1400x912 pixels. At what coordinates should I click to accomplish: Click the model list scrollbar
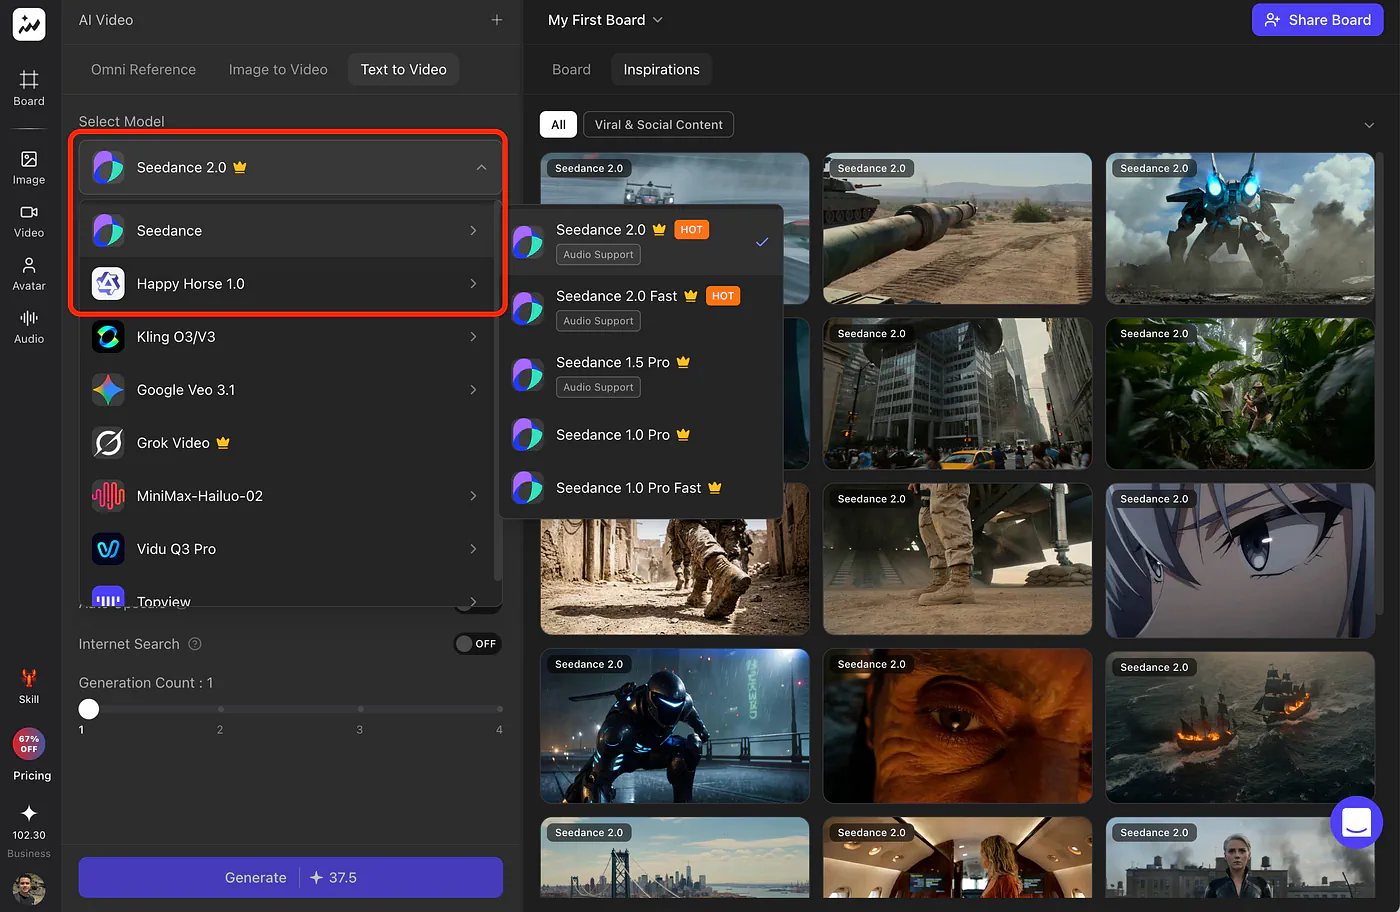(x=497, y=390)
